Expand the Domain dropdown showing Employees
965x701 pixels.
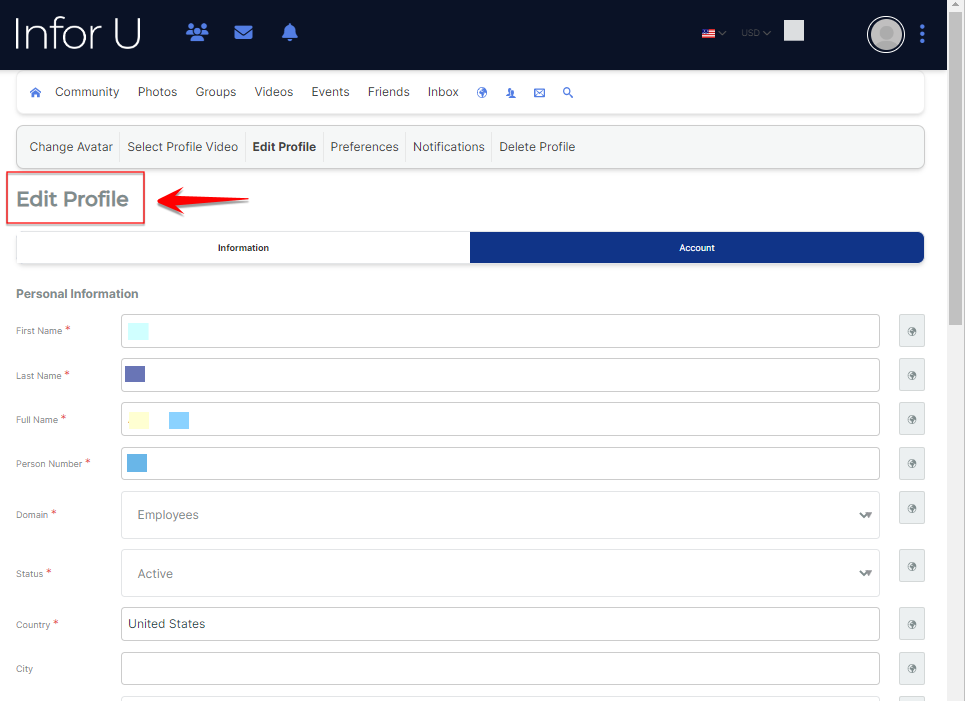(x=500, y=515)
